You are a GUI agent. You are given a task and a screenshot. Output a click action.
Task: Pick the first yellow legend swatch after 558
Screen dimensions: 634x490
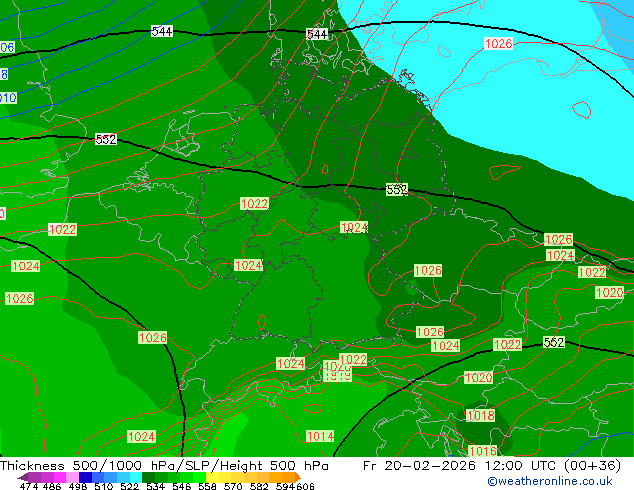coord(212,477)
